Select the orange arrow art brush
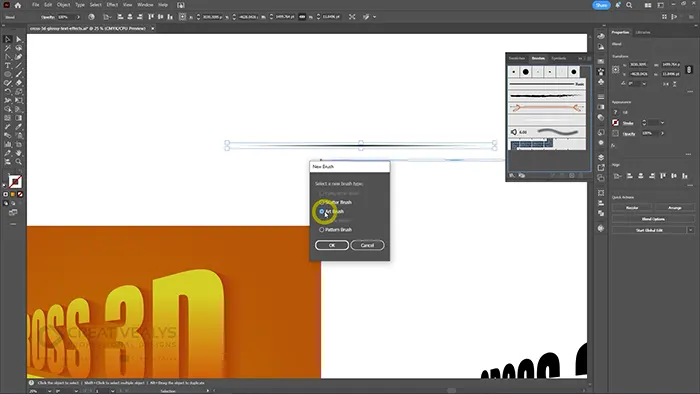Screen dimensions: 700x394 (546, 108)
